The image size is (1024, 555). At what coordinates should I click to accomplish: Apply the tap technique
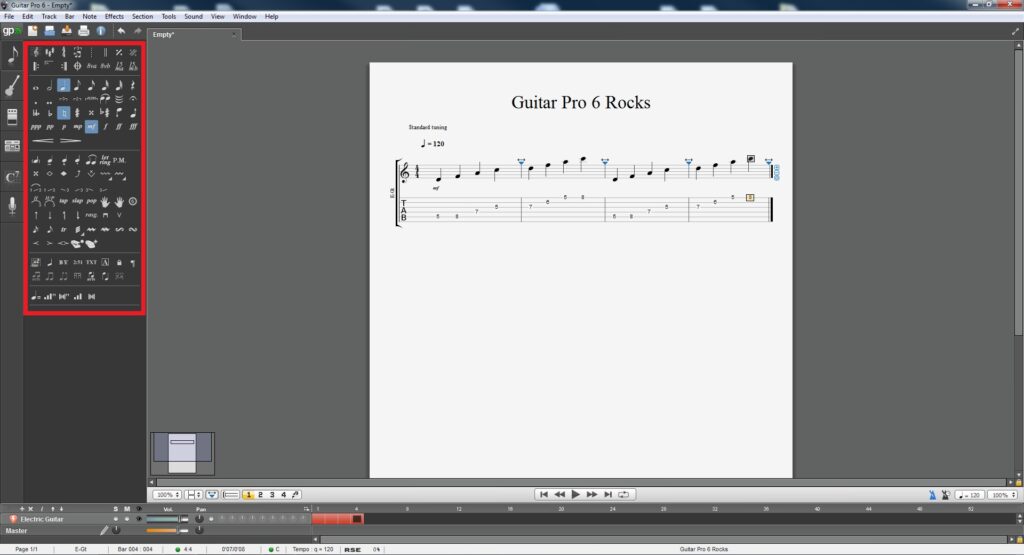[63, 201]
